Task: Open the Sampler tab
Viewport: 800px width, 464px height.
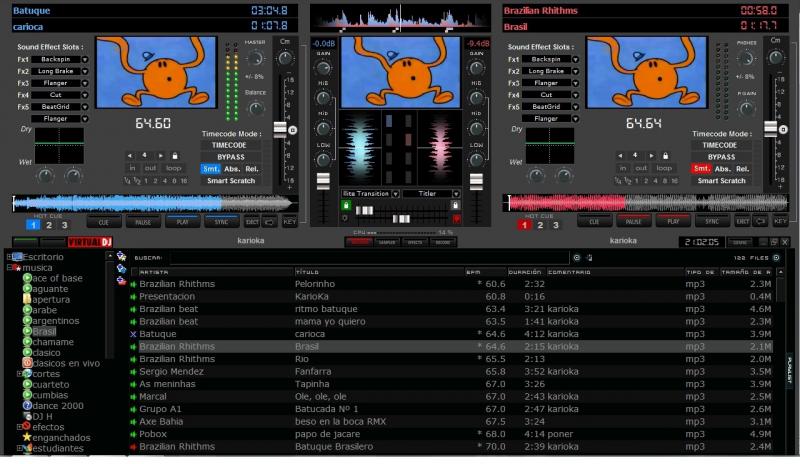Action: (x=387, y=242)
